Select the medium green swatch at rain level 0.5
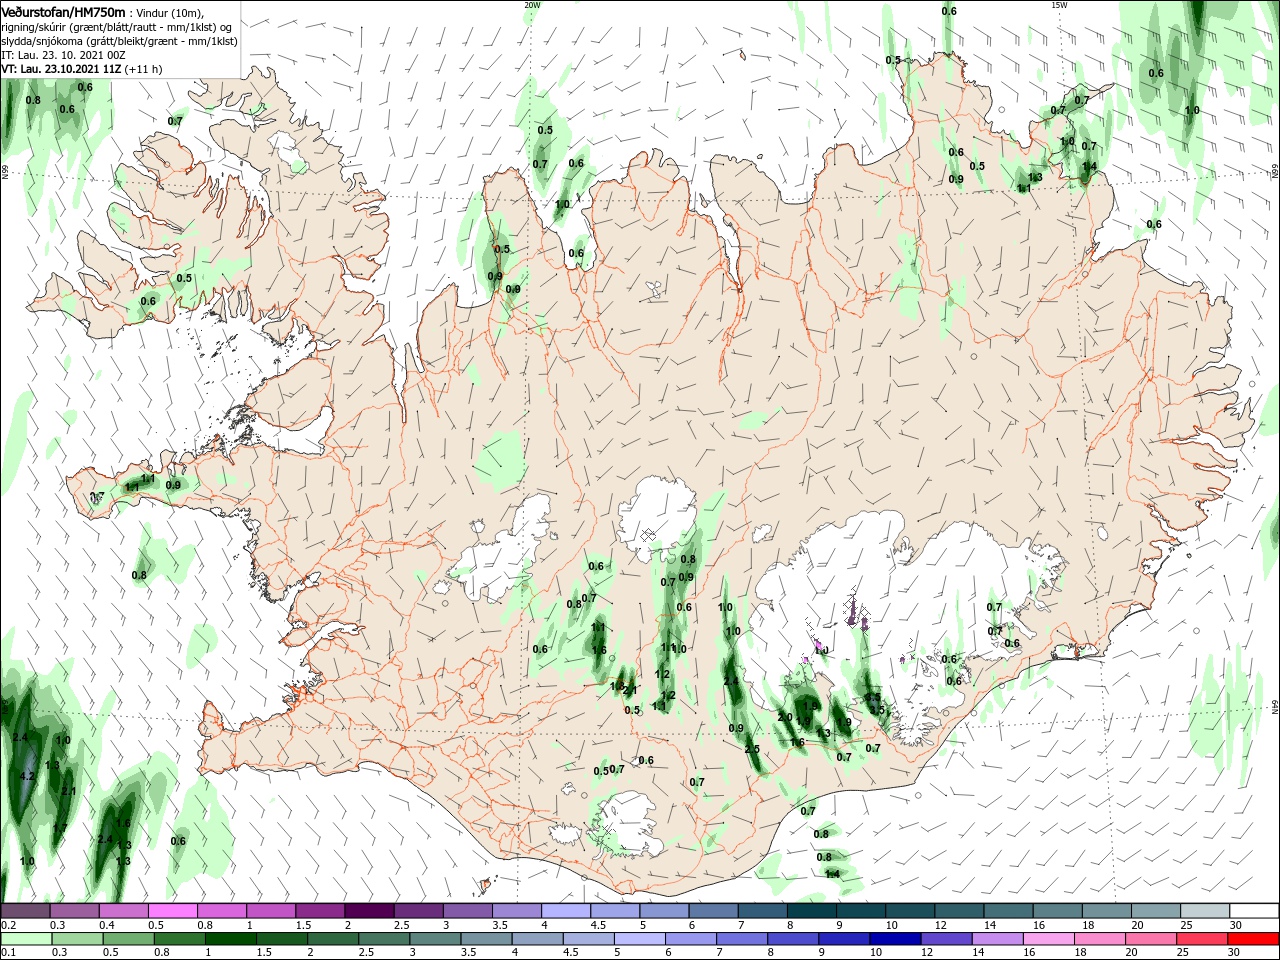Image resolution: width=1280 pixels, height=960 pixels. (x=129, y=939)
